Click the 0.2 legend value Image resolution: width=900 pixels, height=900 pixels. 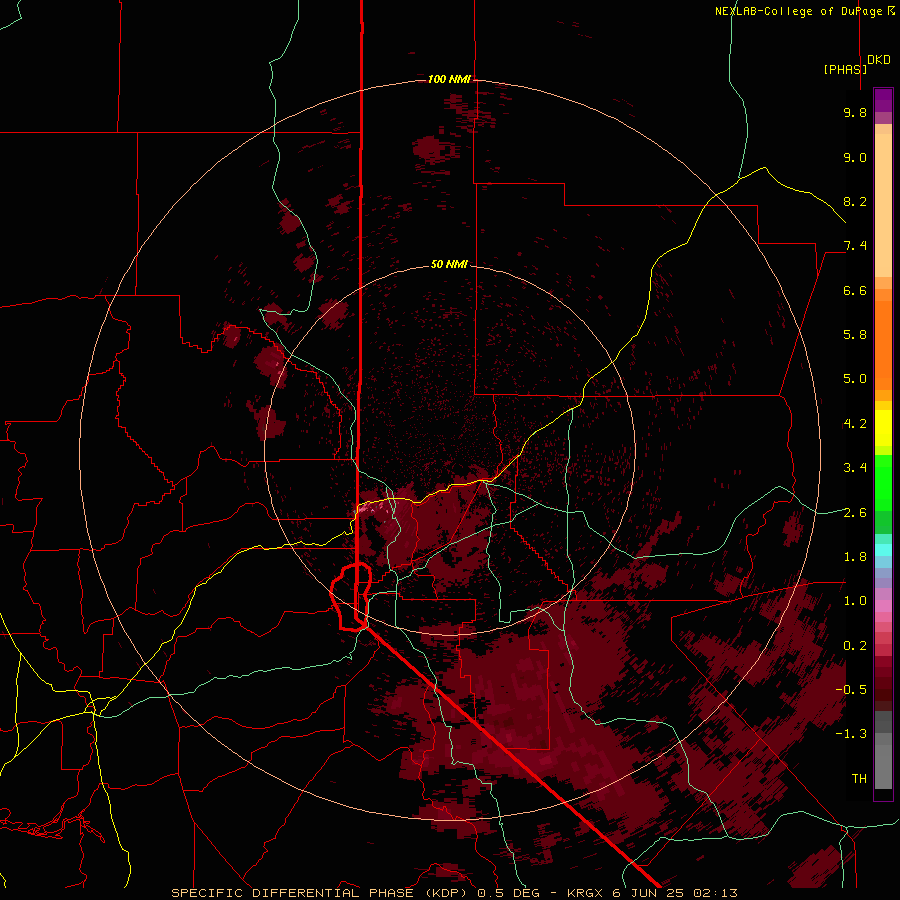click(x=855, y=646)
